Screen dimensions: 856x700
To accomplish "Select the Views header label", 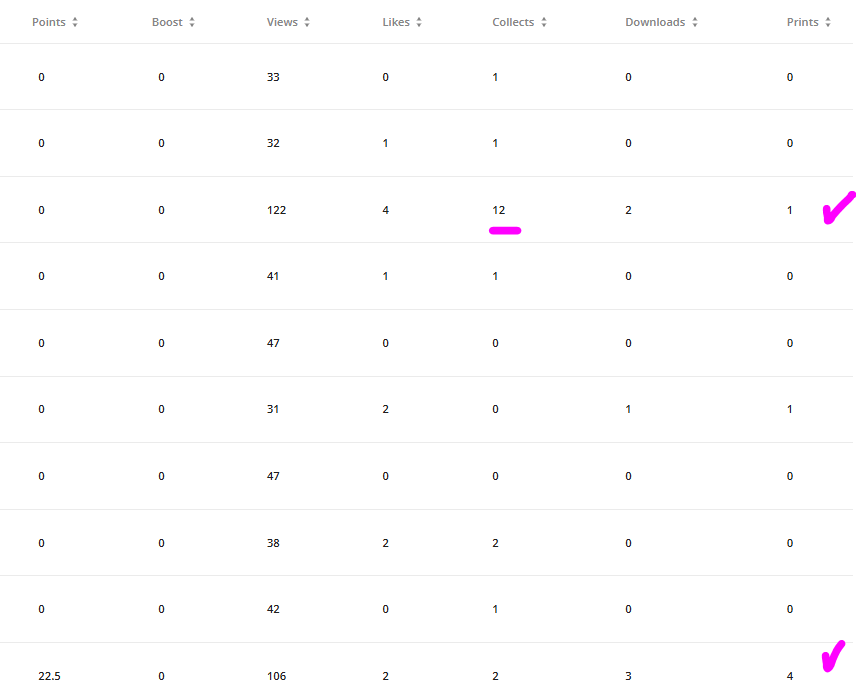I will [282, 22].
